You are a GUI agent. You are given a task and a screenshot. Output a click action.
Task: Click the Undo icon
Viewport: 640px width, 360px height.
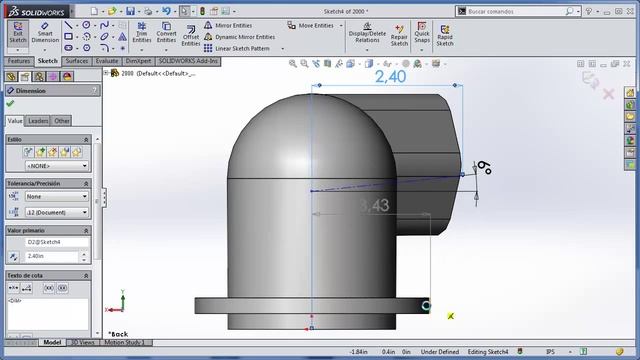click(166, 11)
